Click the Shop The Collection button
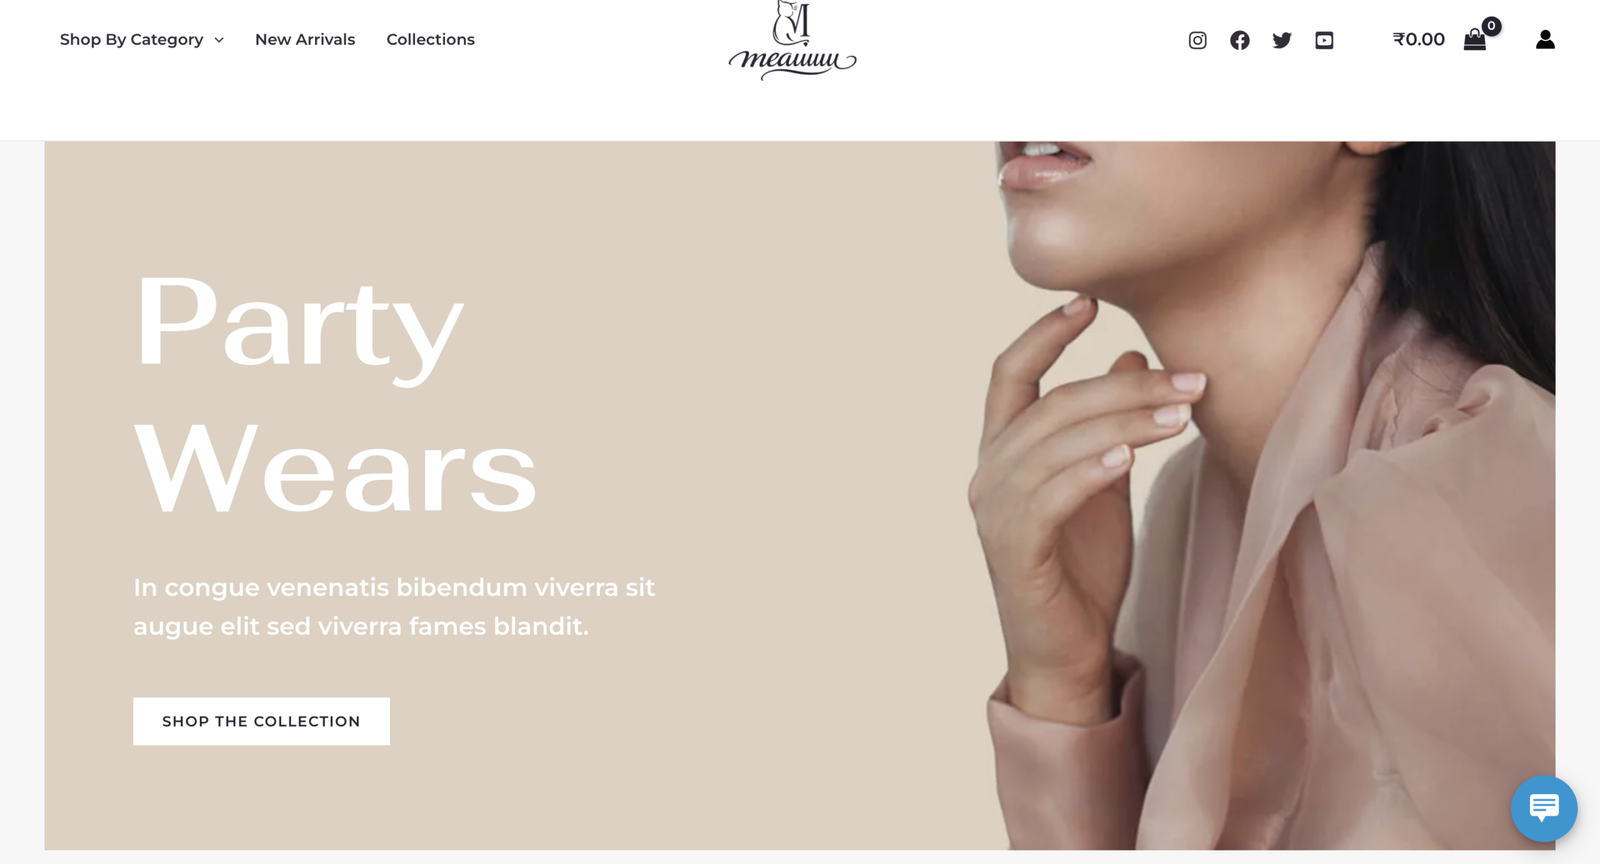Image resolution: width=1600 pixels, height=864 pixels. 261,721
